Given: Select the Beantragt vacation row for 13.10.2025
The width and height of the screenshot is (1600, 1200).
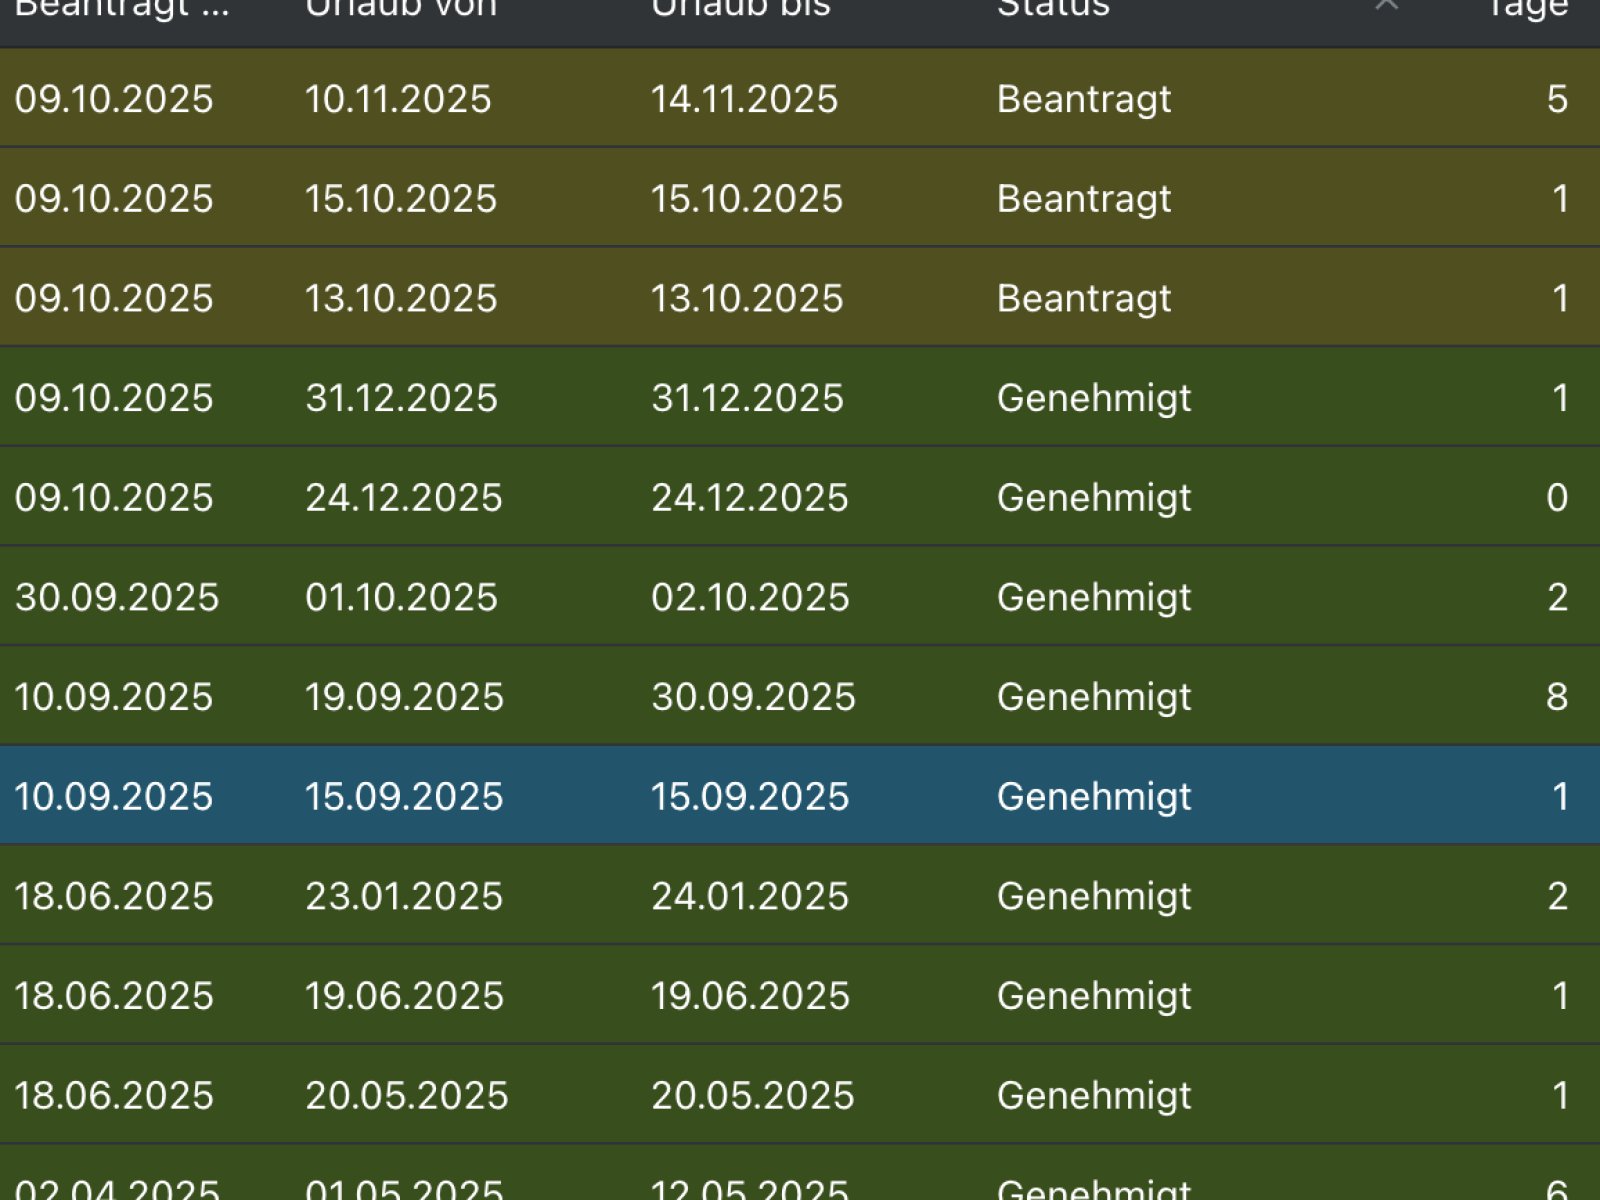Looking at the screenshot, I should point(800,298).
